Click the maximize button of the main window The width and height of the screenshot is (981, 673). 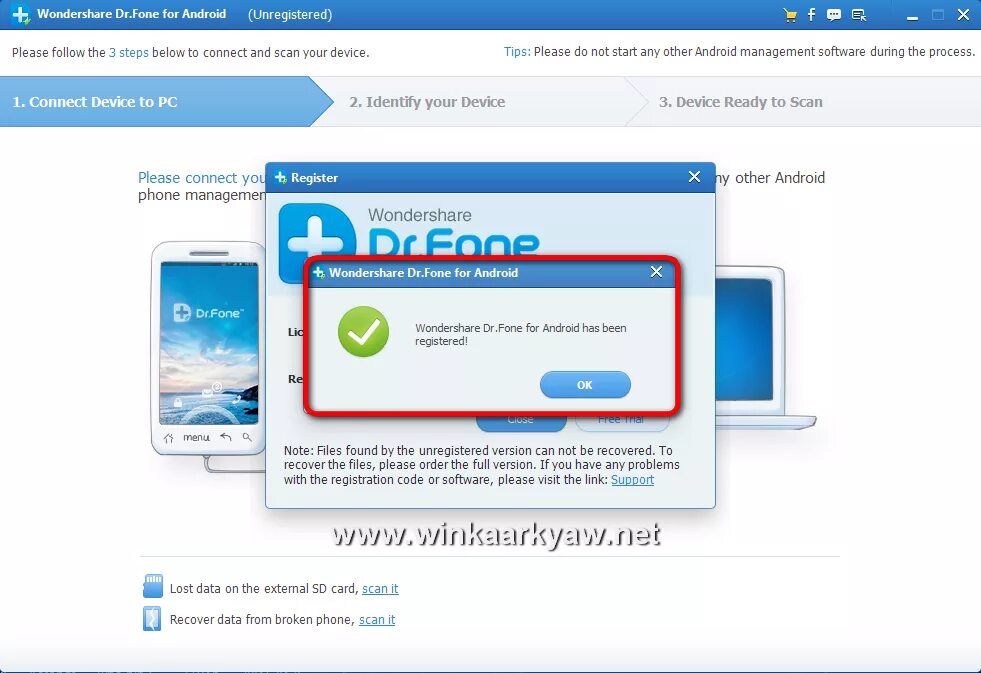point(938,15)
